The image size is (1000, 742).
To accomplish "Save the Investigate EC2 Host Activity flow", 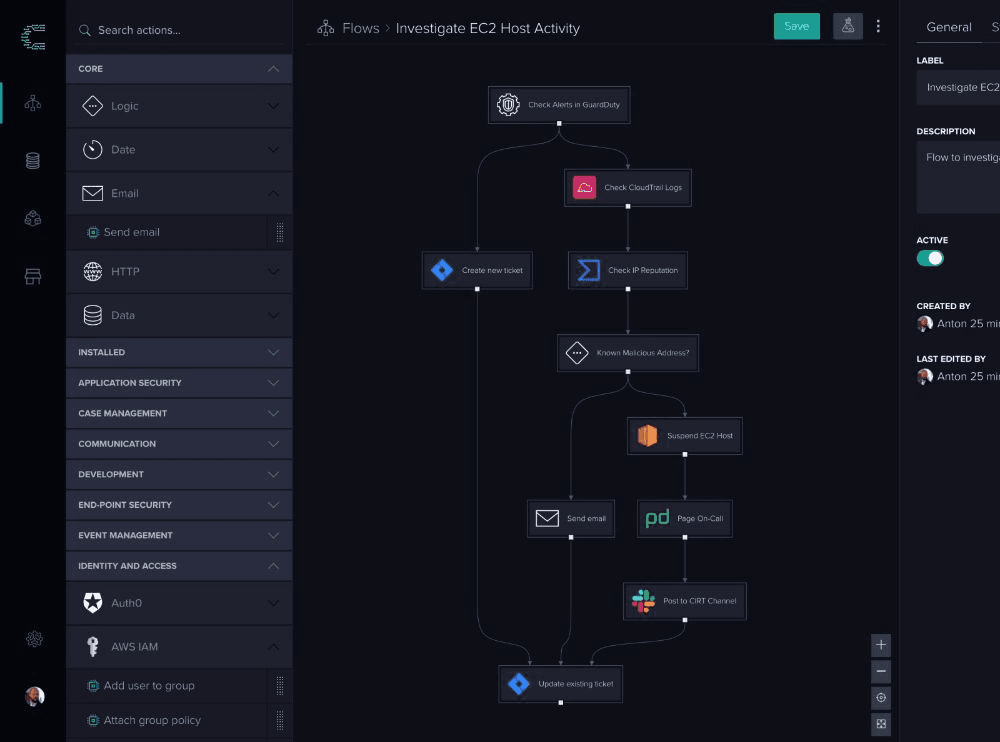I will click(796, 26).
